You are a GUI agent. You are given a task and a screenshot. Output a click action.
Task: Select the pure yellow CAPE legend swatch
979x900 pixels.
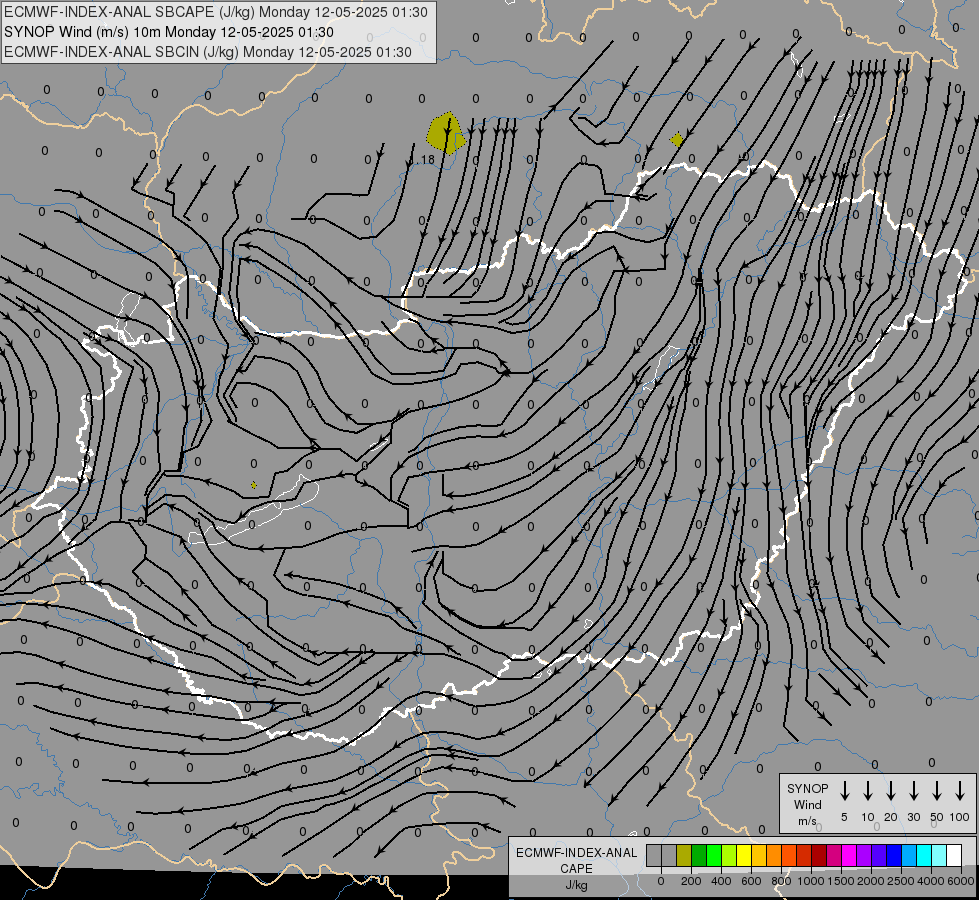pyautogui.click(x=744, y=855)
